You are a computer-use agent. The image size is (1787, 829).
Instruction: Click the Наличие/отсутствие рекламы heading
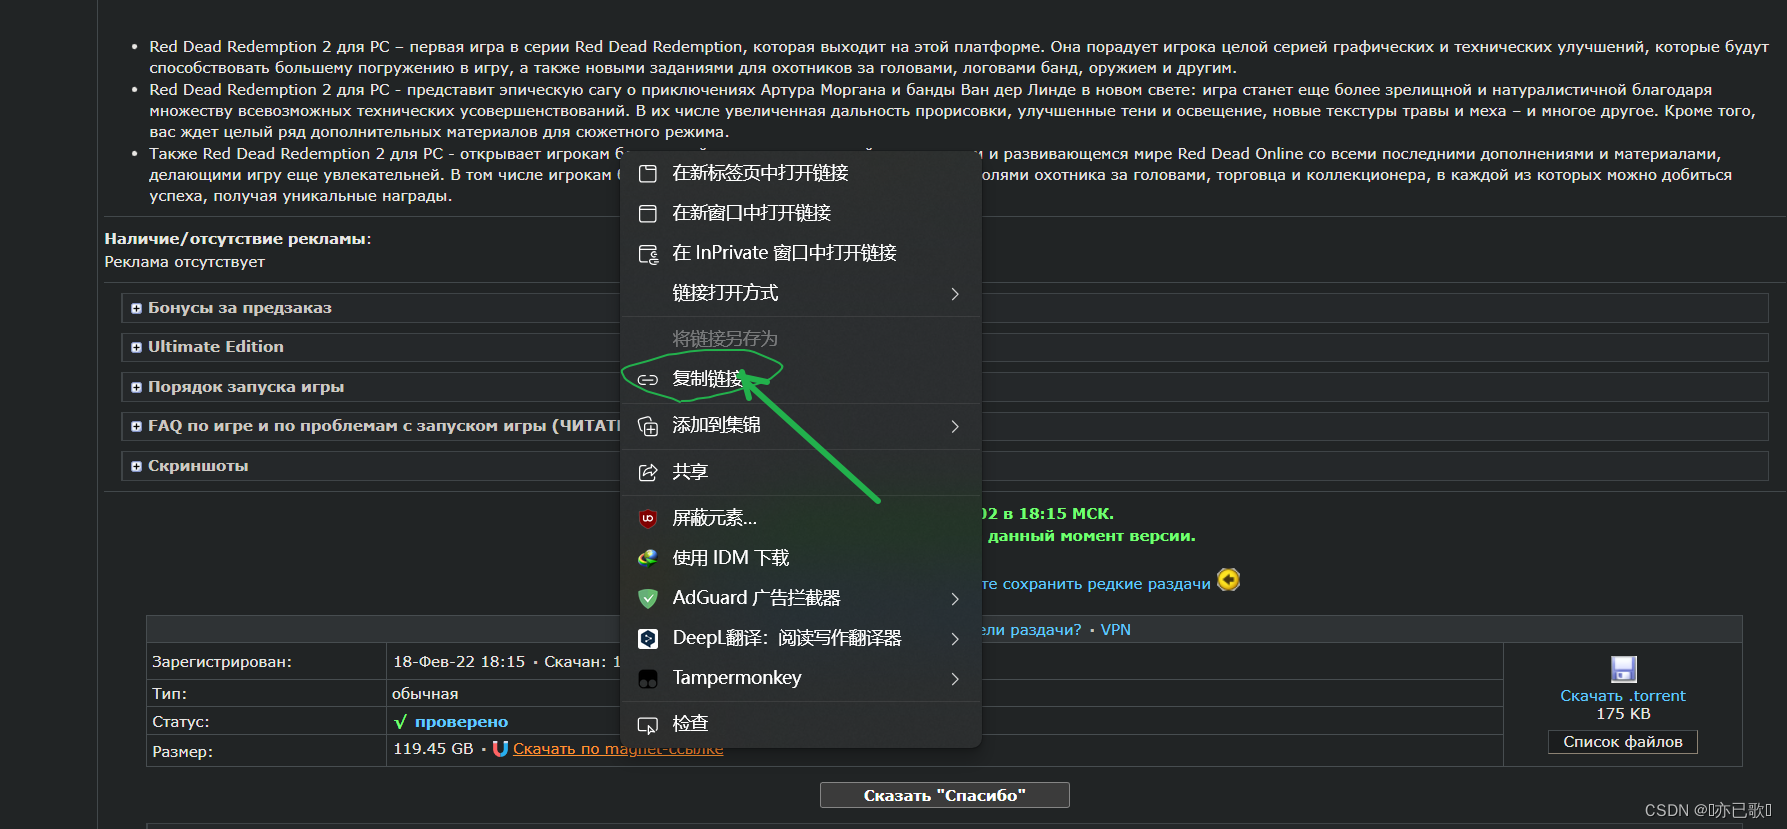point(238,239)
